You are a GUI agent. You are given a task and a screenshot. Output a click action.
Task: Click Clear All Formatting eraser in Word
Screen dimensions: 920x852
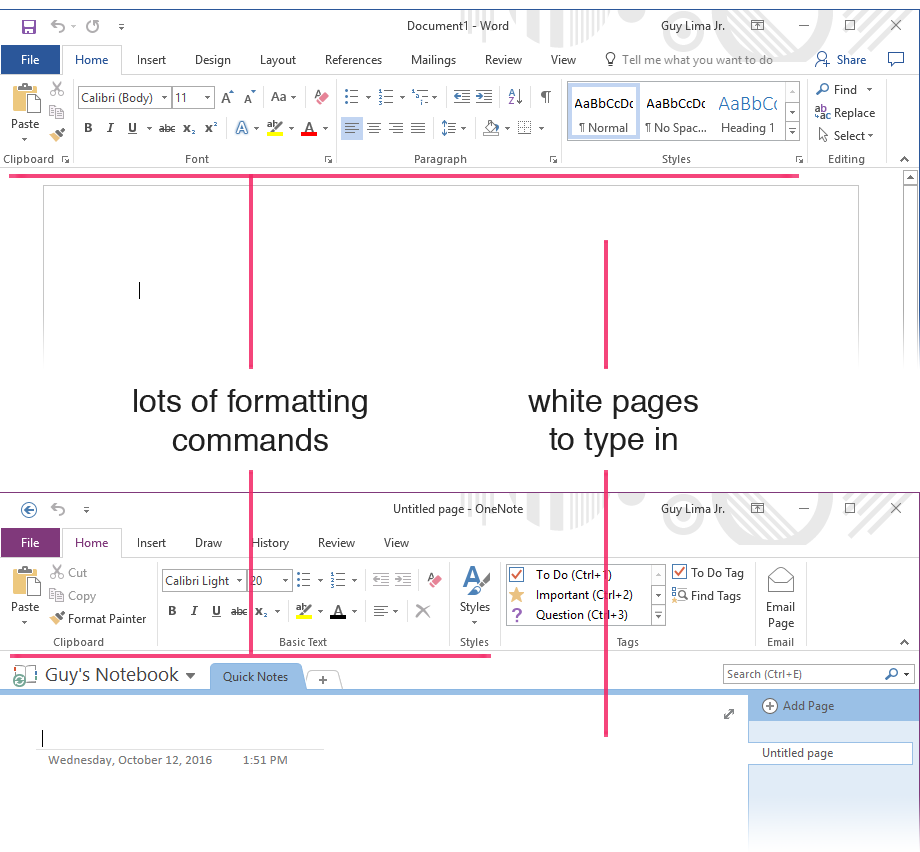pos(321,97)
